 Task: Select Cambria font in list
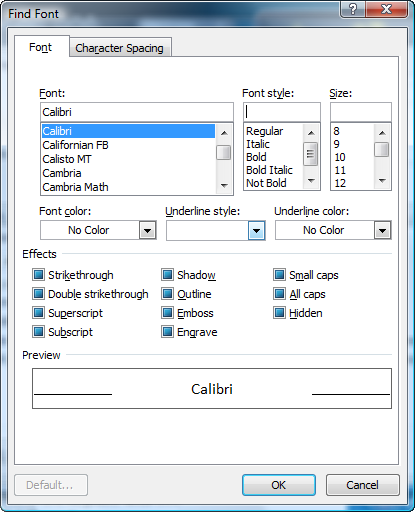128,173
